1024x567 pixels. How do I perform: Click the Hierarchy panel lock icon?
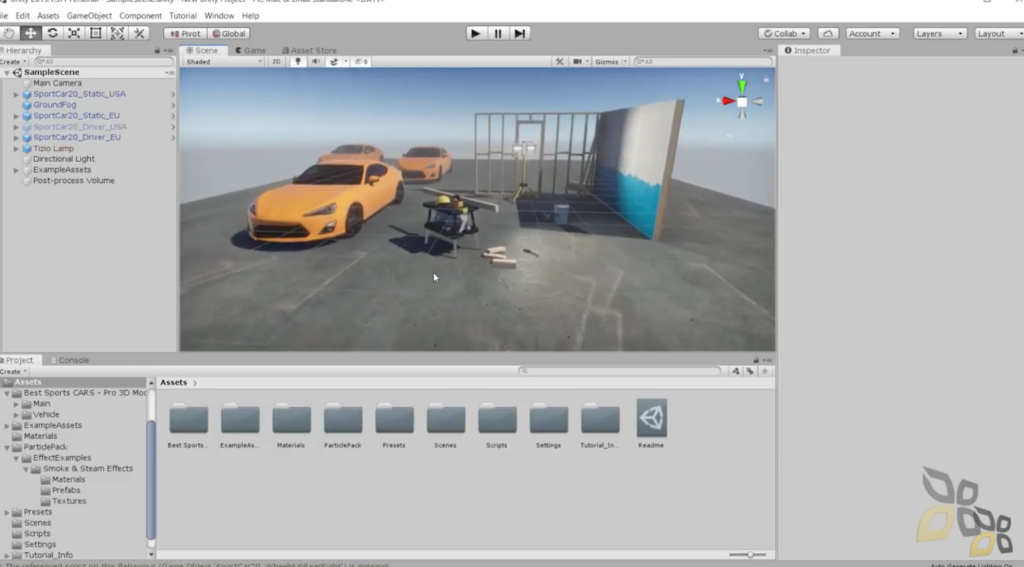point(157,50)
